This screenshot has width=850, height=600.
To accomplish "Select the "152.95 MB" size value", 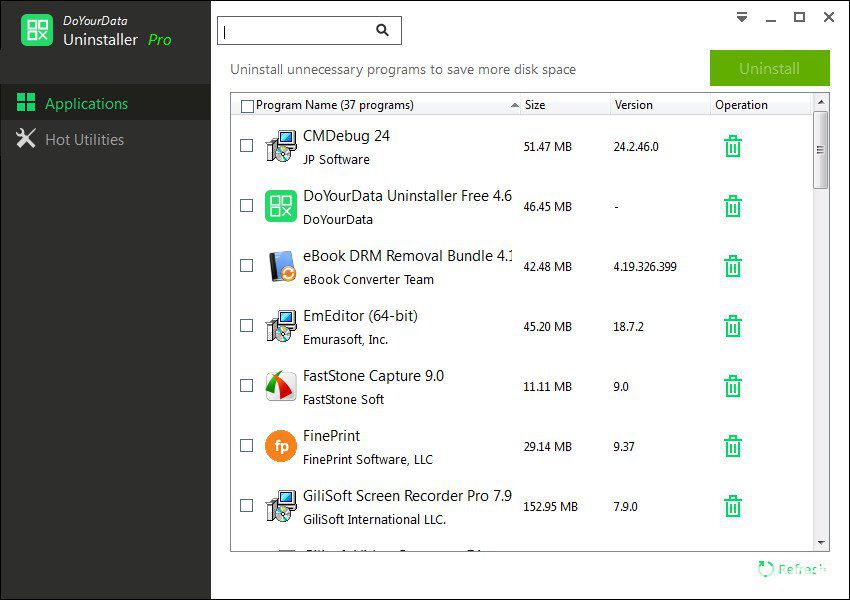I will 550,507.
